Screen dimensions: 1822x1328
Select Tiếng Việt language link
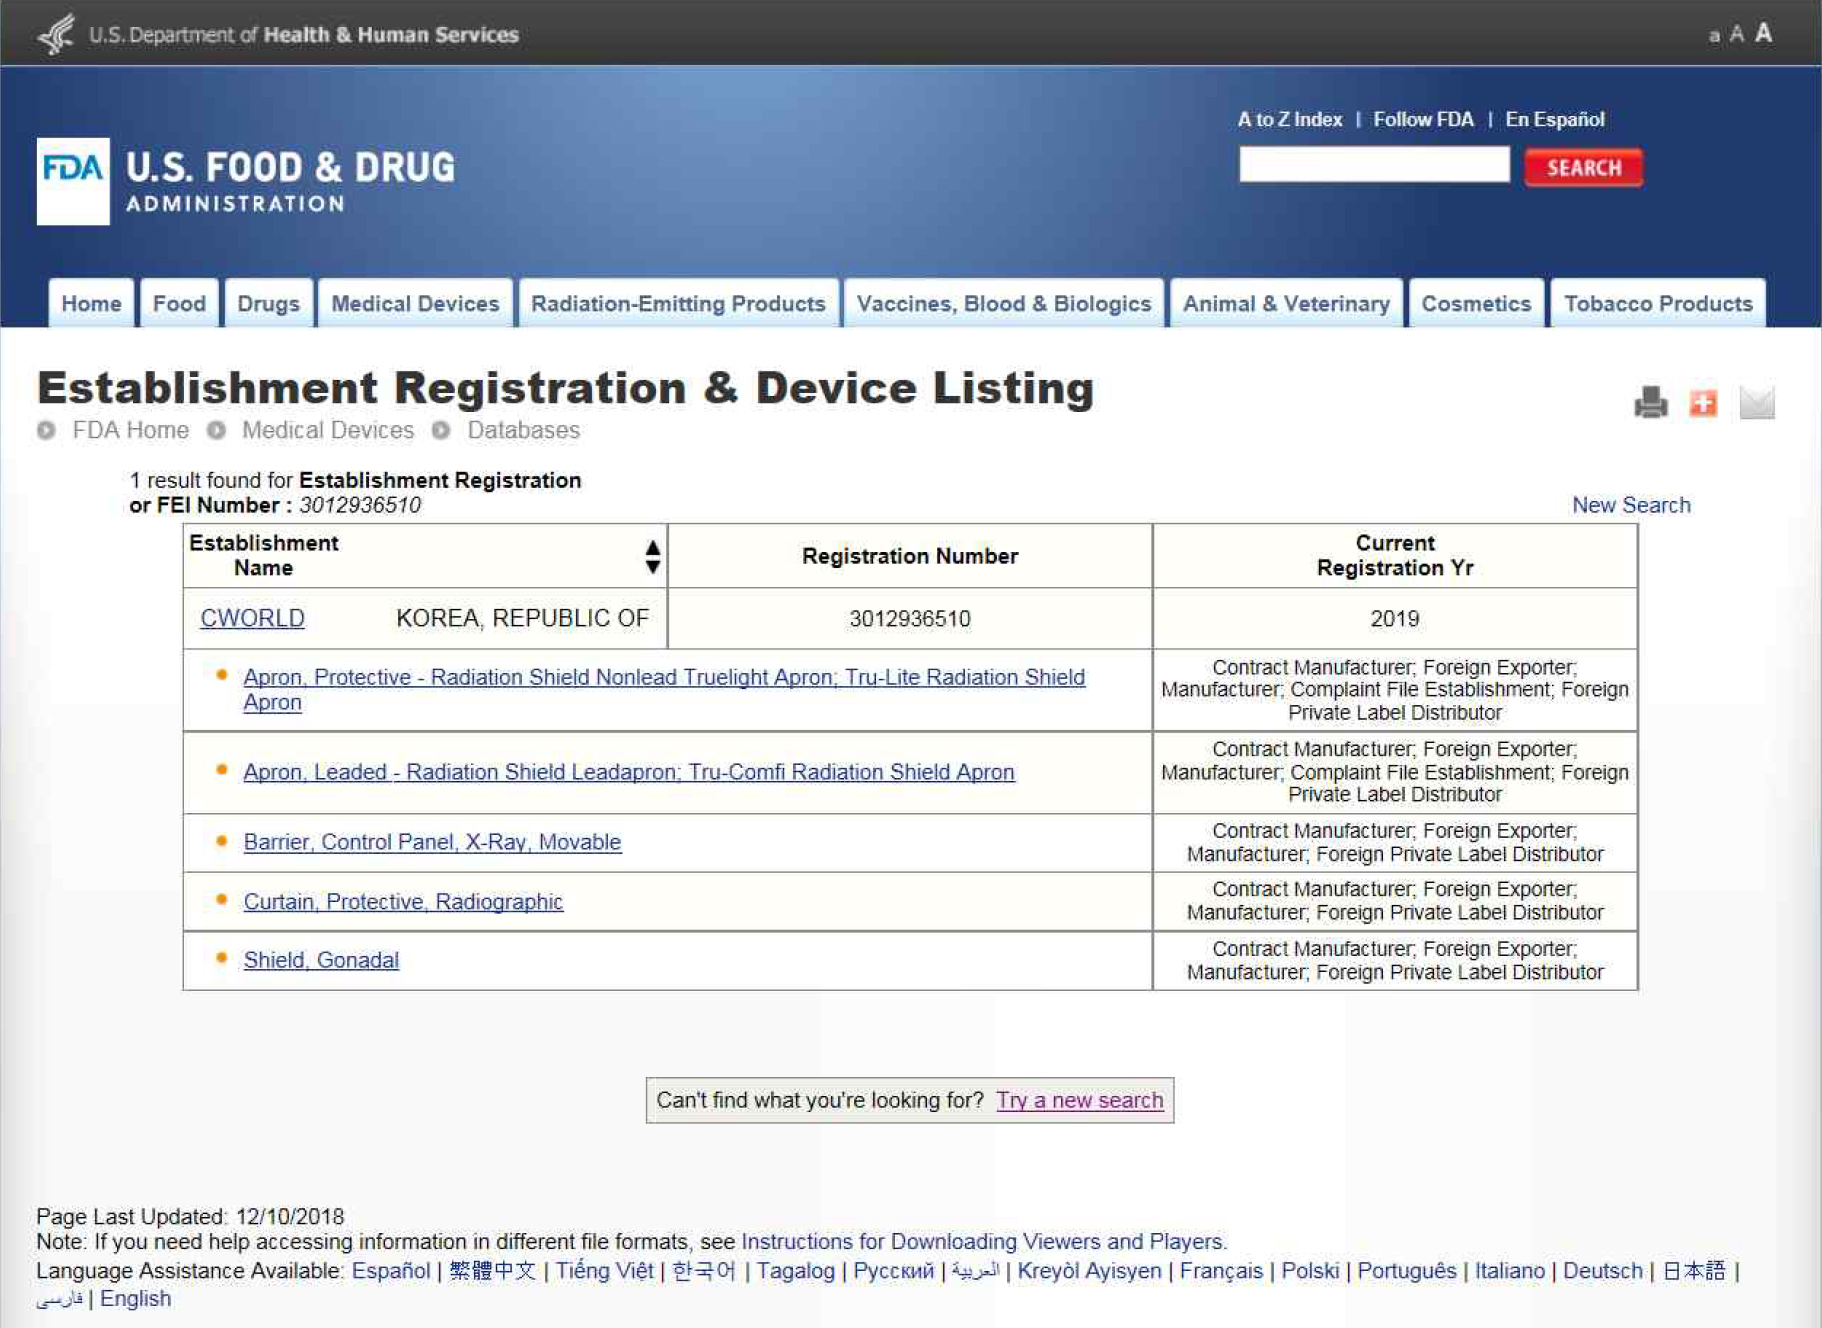(x=604, y=1270)
